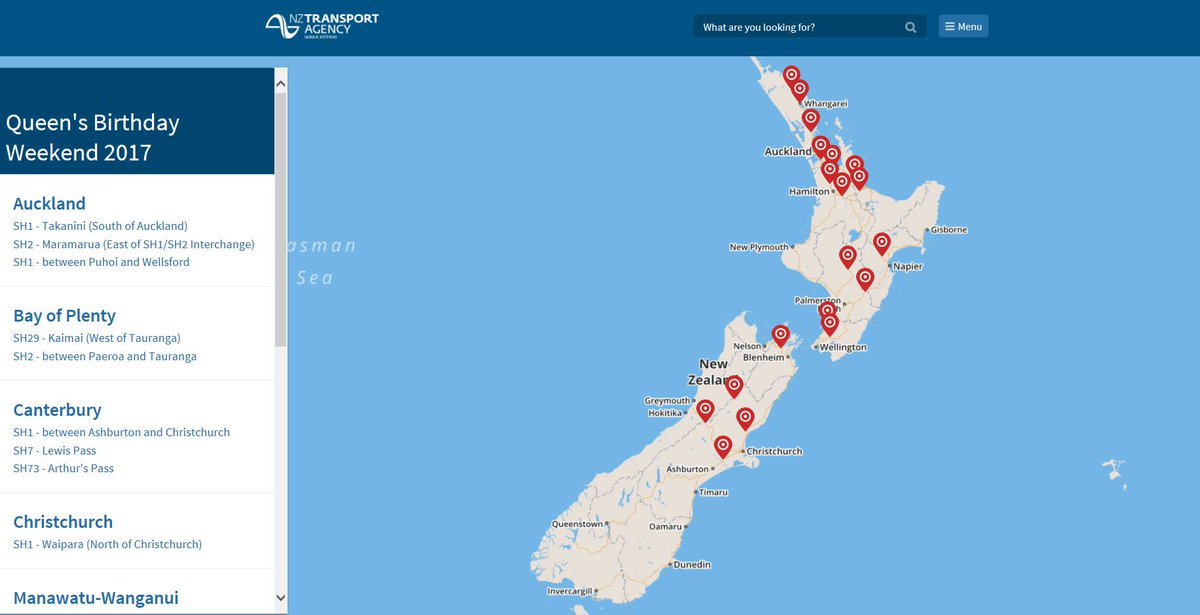Select the southernmost map pin near Ashburton
This screenshot has width=1200, height=615.
pos(723,446)
